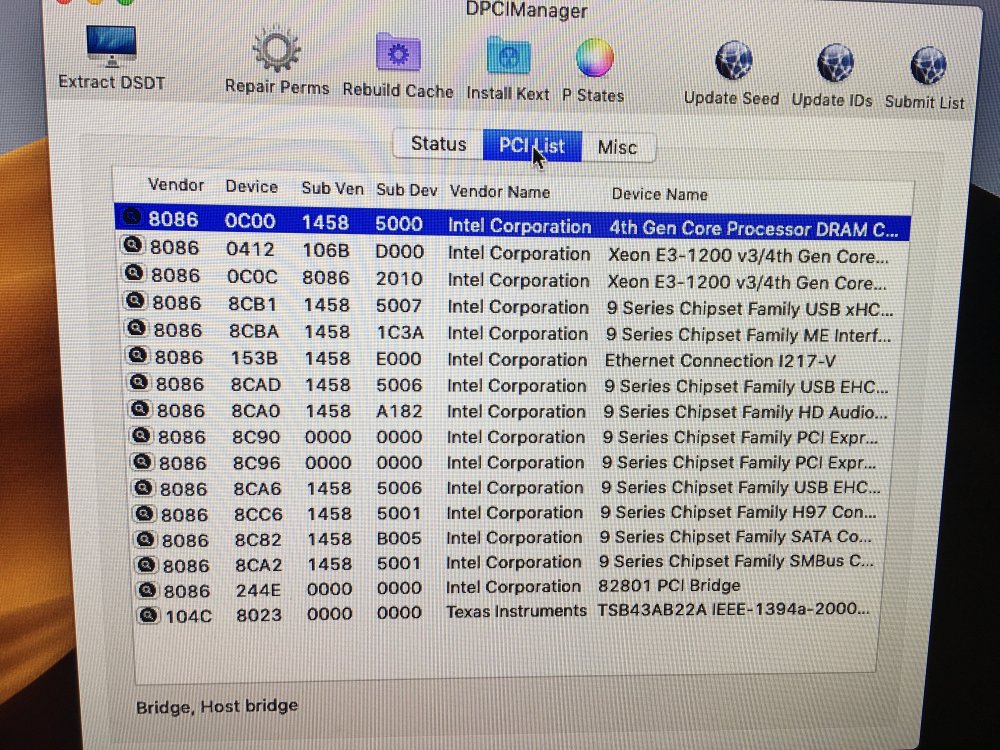Click magnifier icon on 8CB1 row

click(x=135, y=300)
